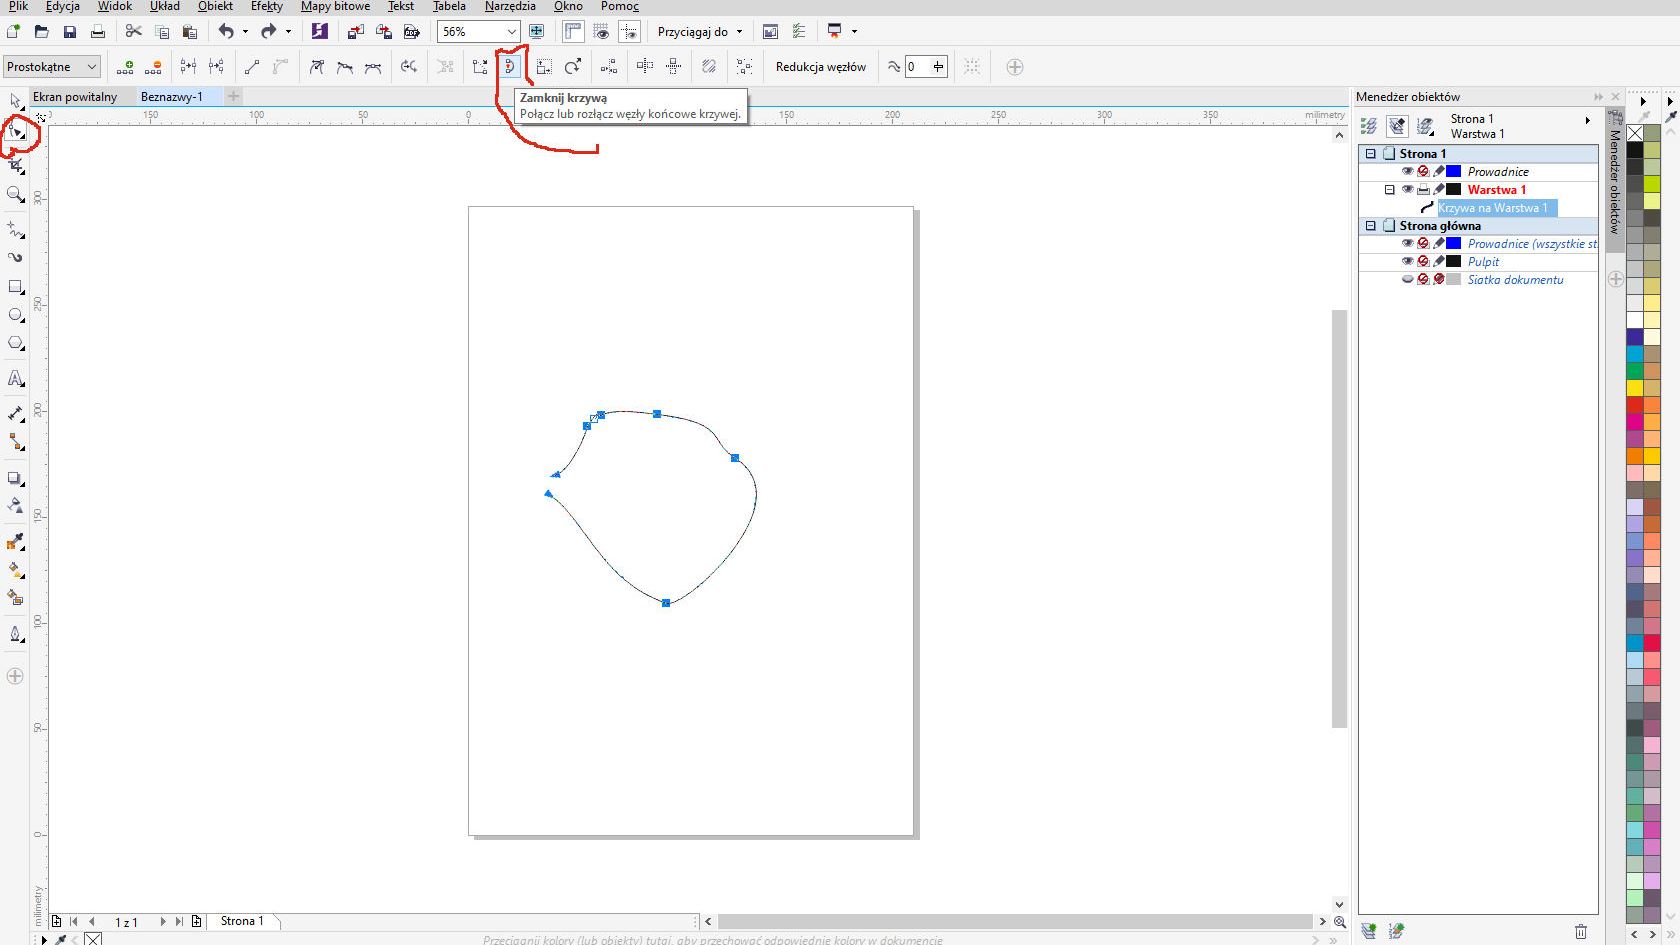Open the zoom level 56% dropdown
1680x945 pixels.
pos(511,32)
